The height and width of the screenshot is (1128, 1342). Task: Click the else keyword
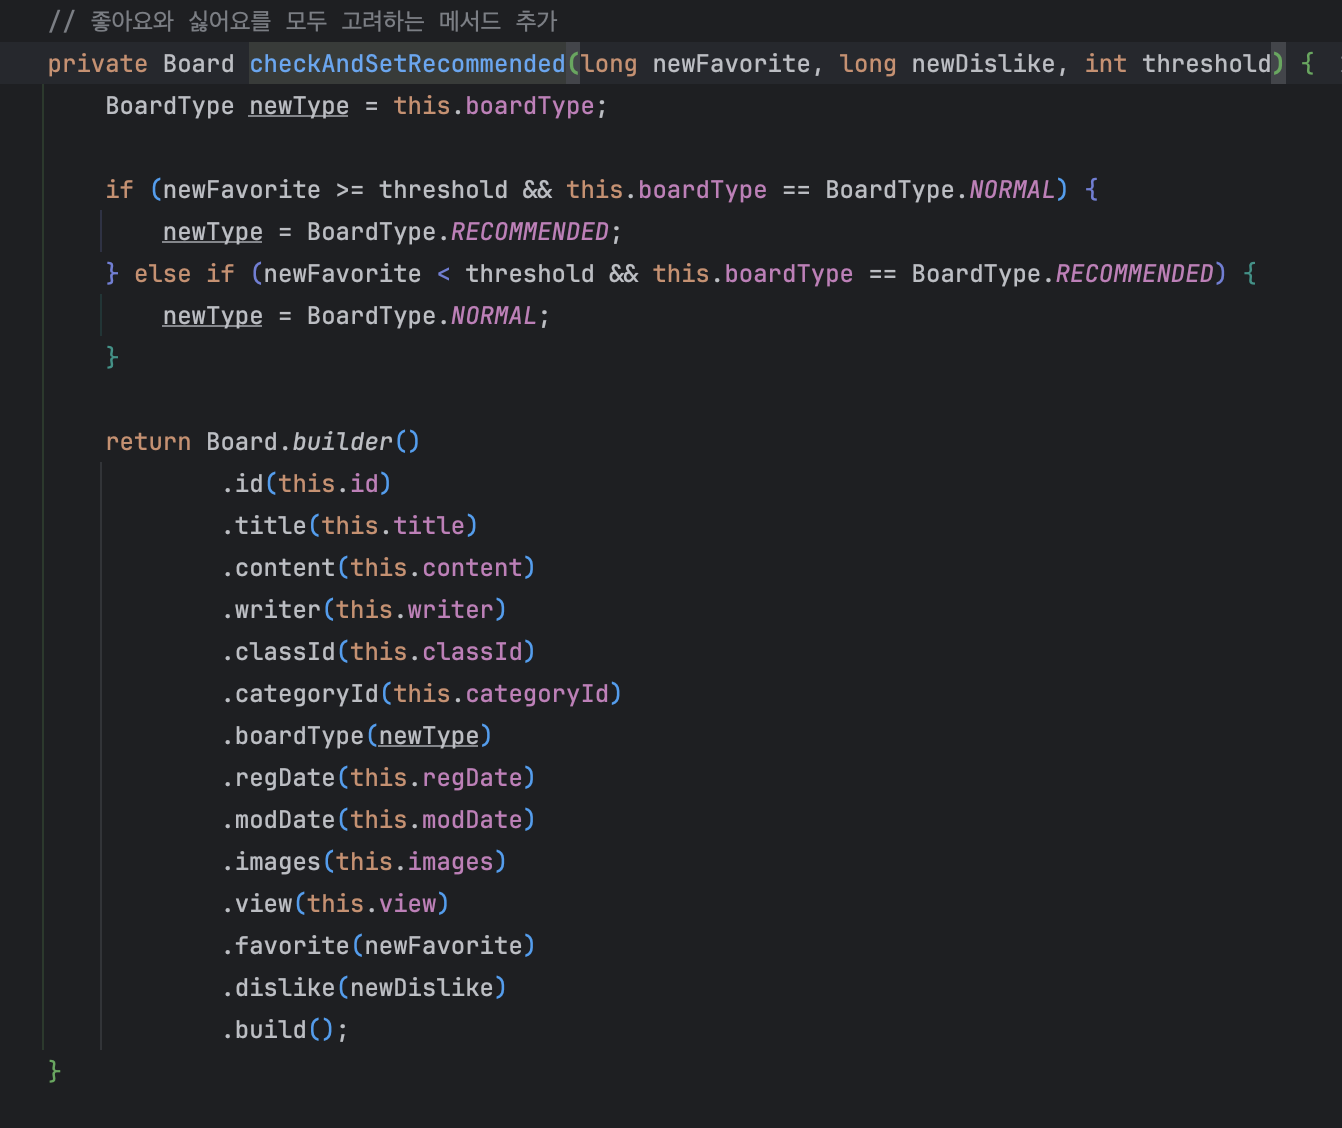(x=162, y=274)
